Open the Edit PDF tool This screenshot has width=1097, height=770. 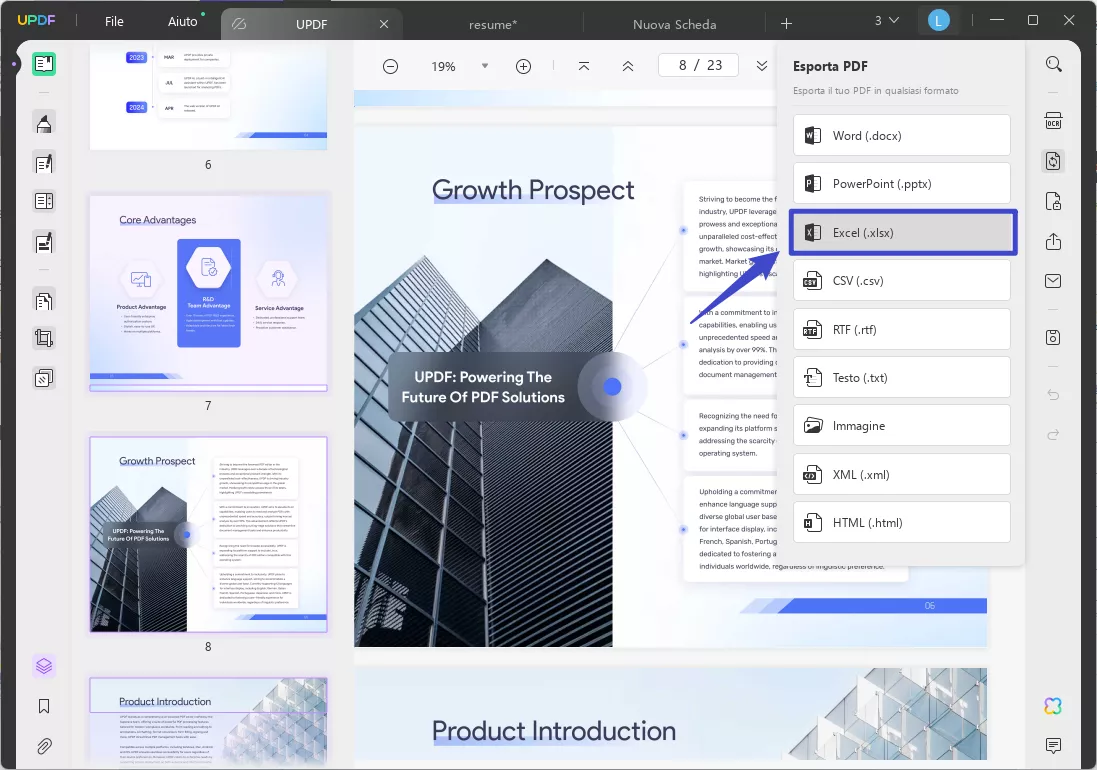tap(43, 164)
